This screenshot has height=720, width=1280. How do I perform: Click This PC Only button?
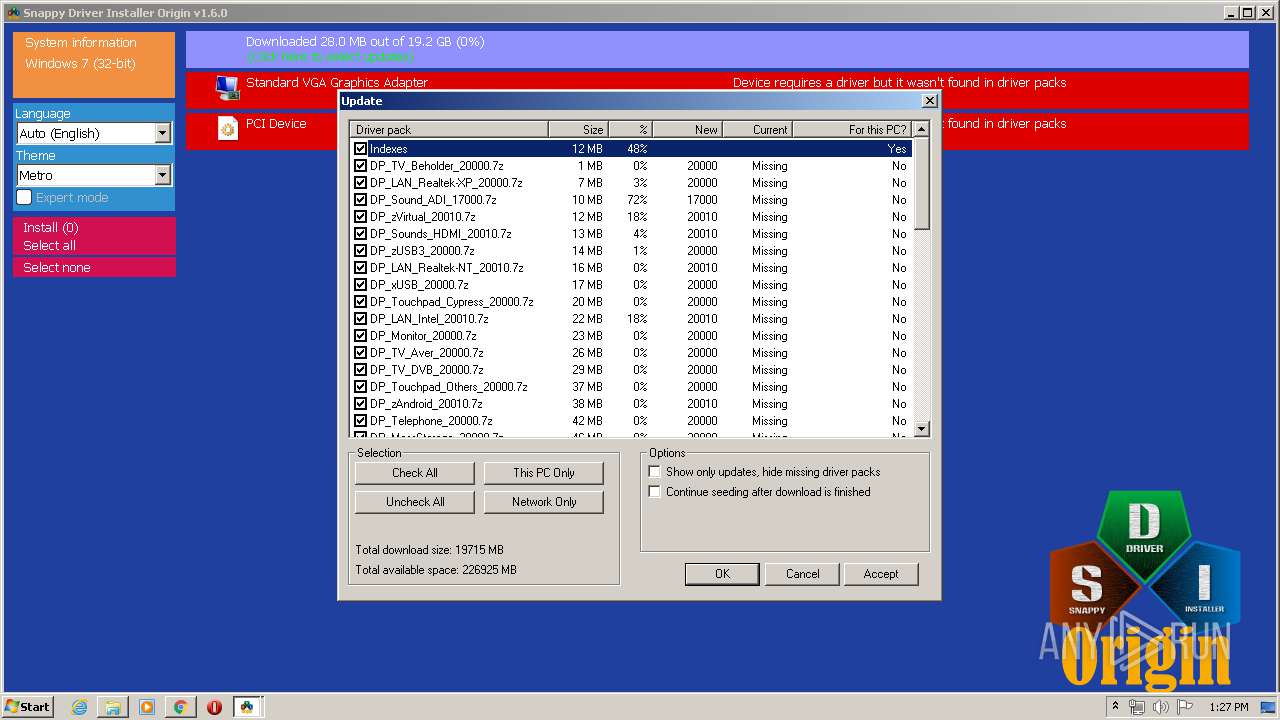[544, 473]
